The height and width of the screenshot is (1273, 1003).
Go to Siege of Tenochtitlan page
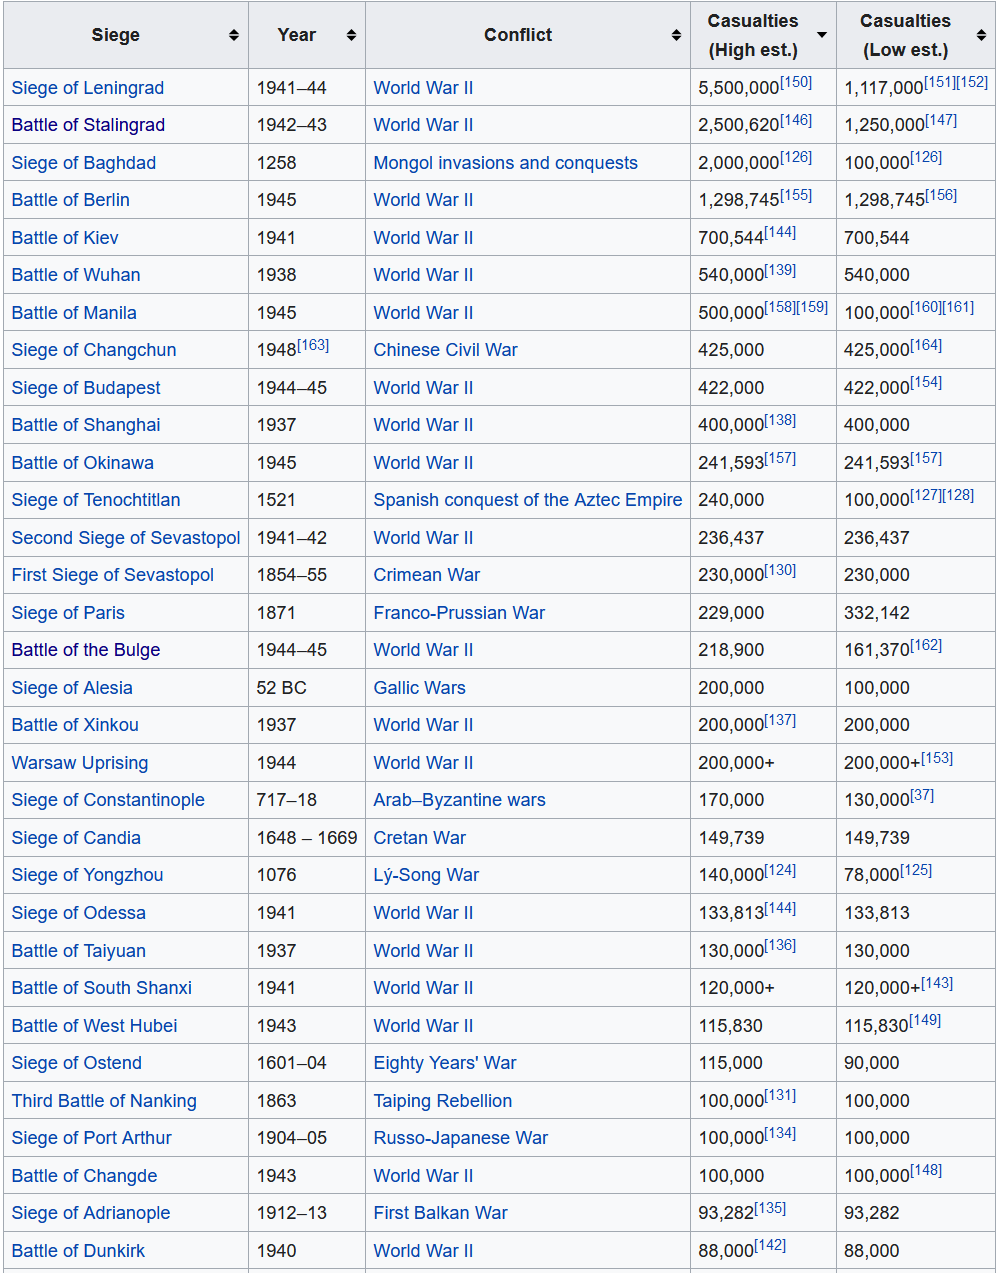click(x=96, y=500)
